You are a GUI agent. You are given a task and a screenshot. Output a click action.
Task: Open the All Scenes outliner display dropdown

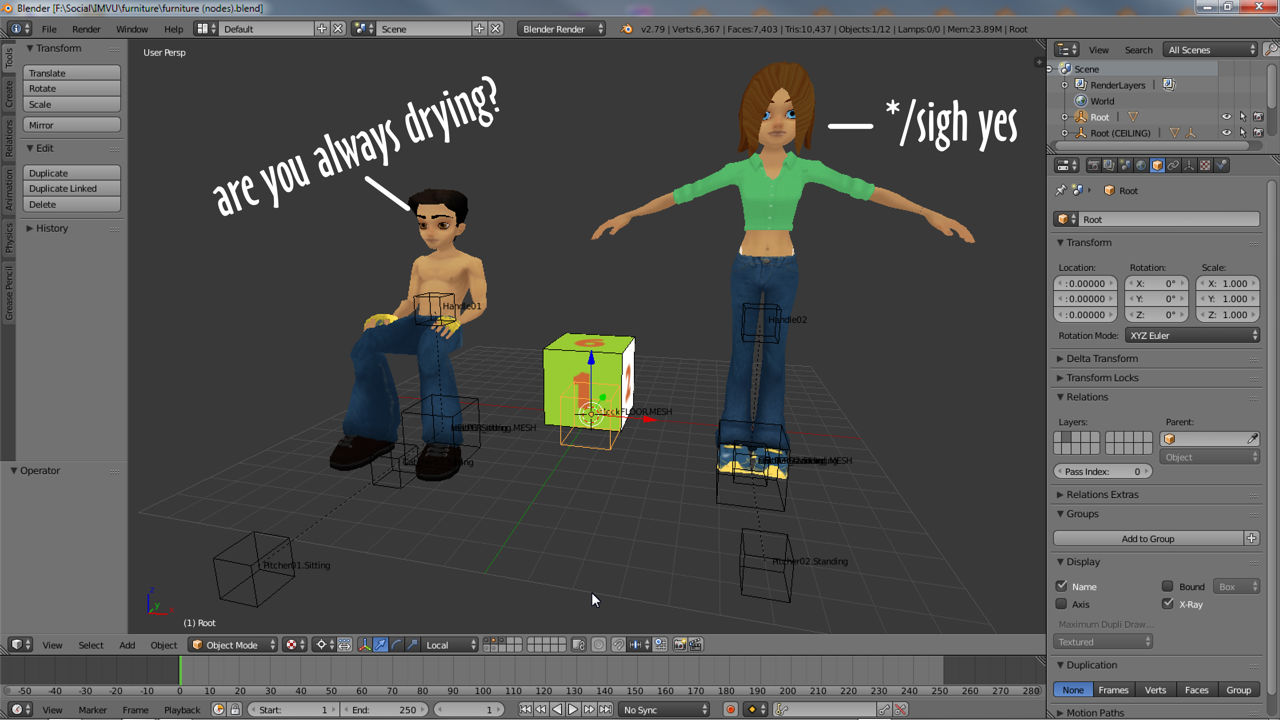pos(1211,49)
